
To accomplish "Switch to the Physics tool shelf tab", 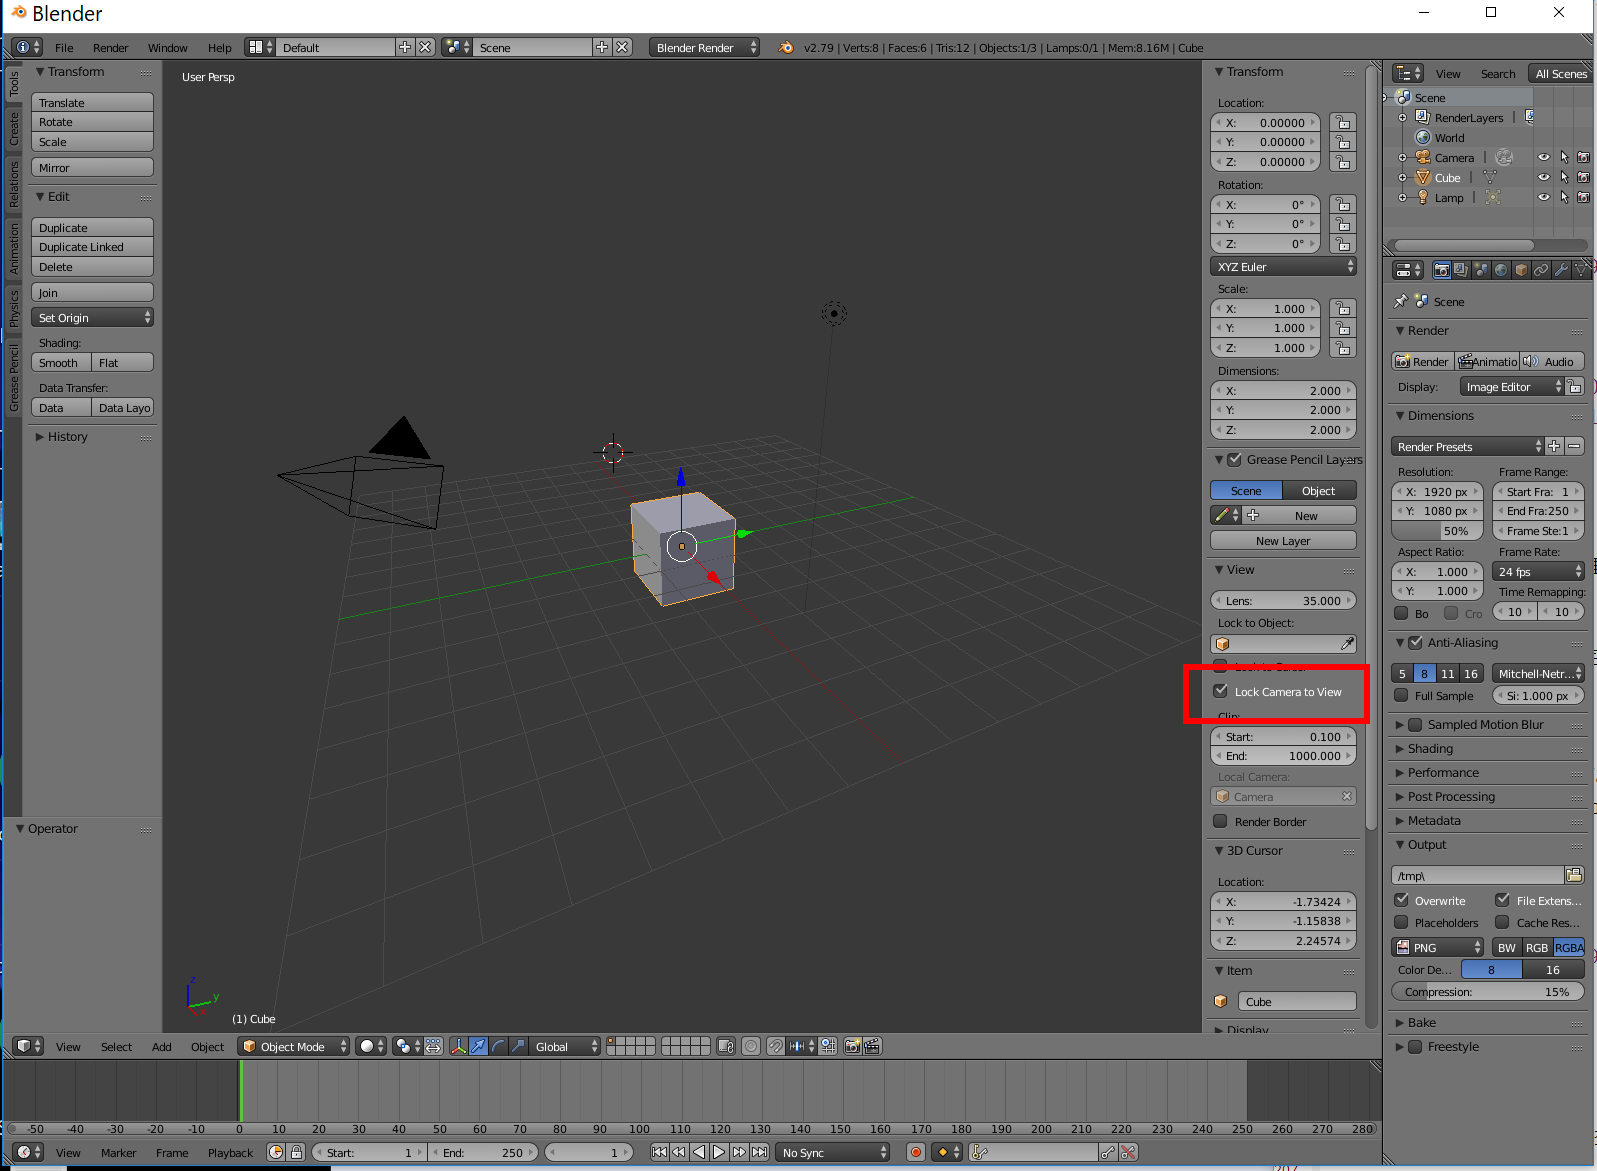I will tap(13, 308).
